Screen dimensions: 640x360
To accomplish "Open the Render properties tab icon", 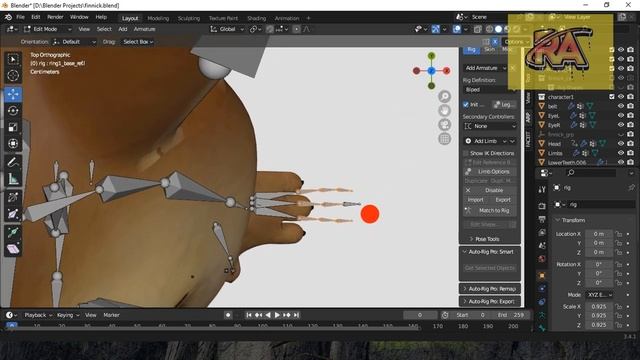I will (542, 206).
